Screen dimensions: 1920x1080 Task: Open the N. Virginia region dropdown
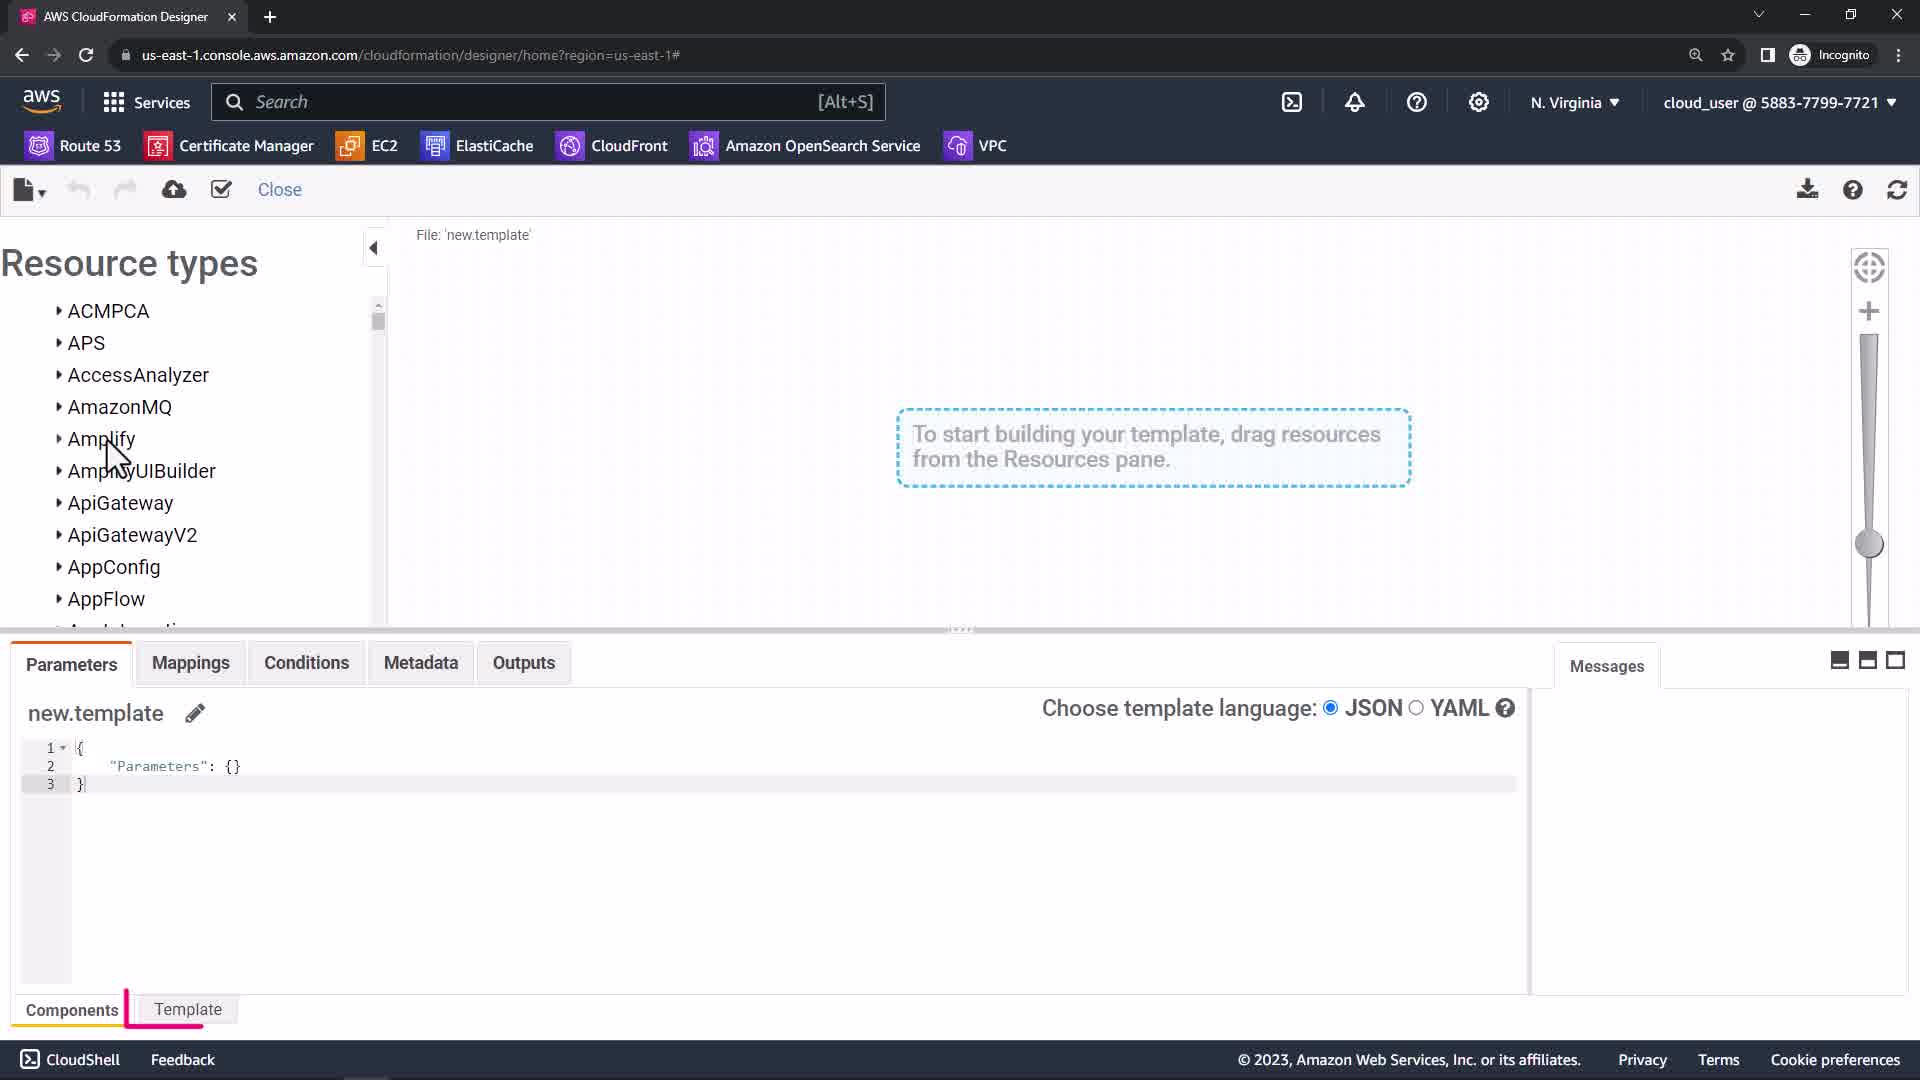[1574, 103]
